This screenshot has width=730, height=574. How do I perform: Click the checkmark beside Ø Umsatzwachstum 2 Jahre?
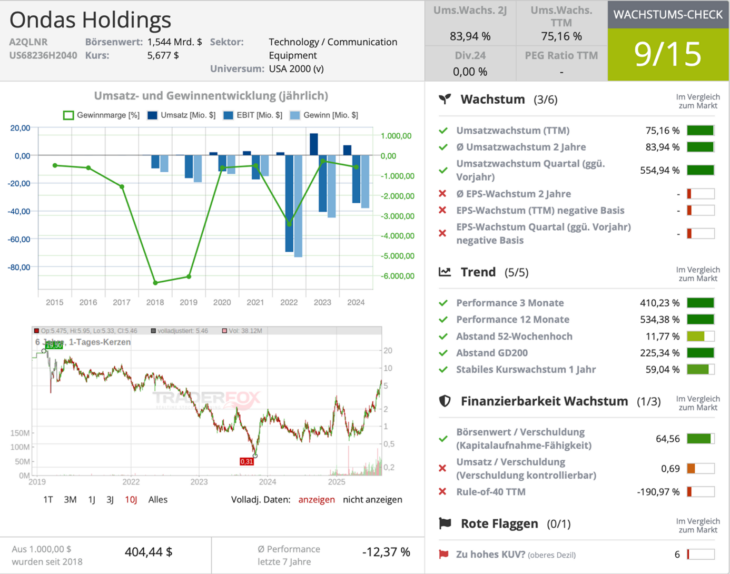point(443,147)
